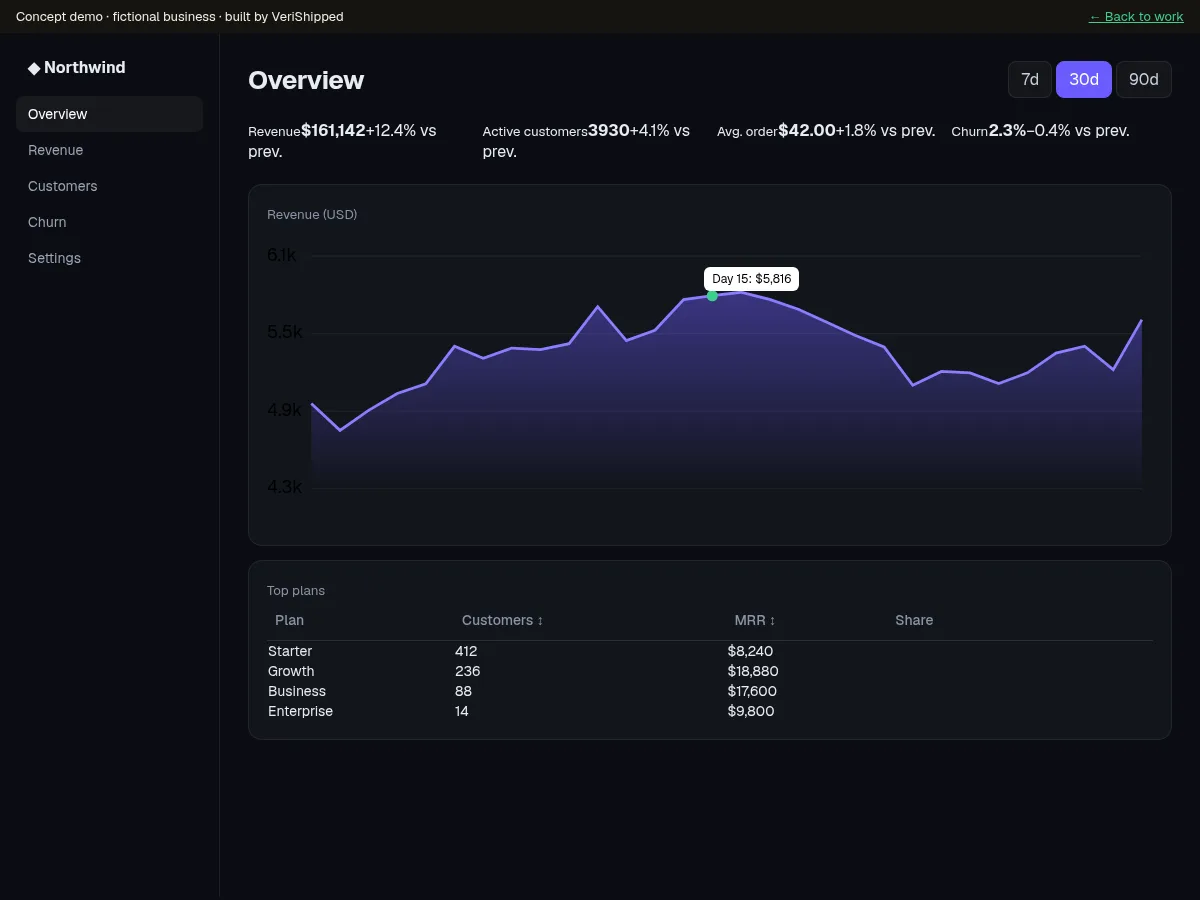Click the $8,240 MRR value
The image size is (1200, 900).
click(x=750, y=651)
